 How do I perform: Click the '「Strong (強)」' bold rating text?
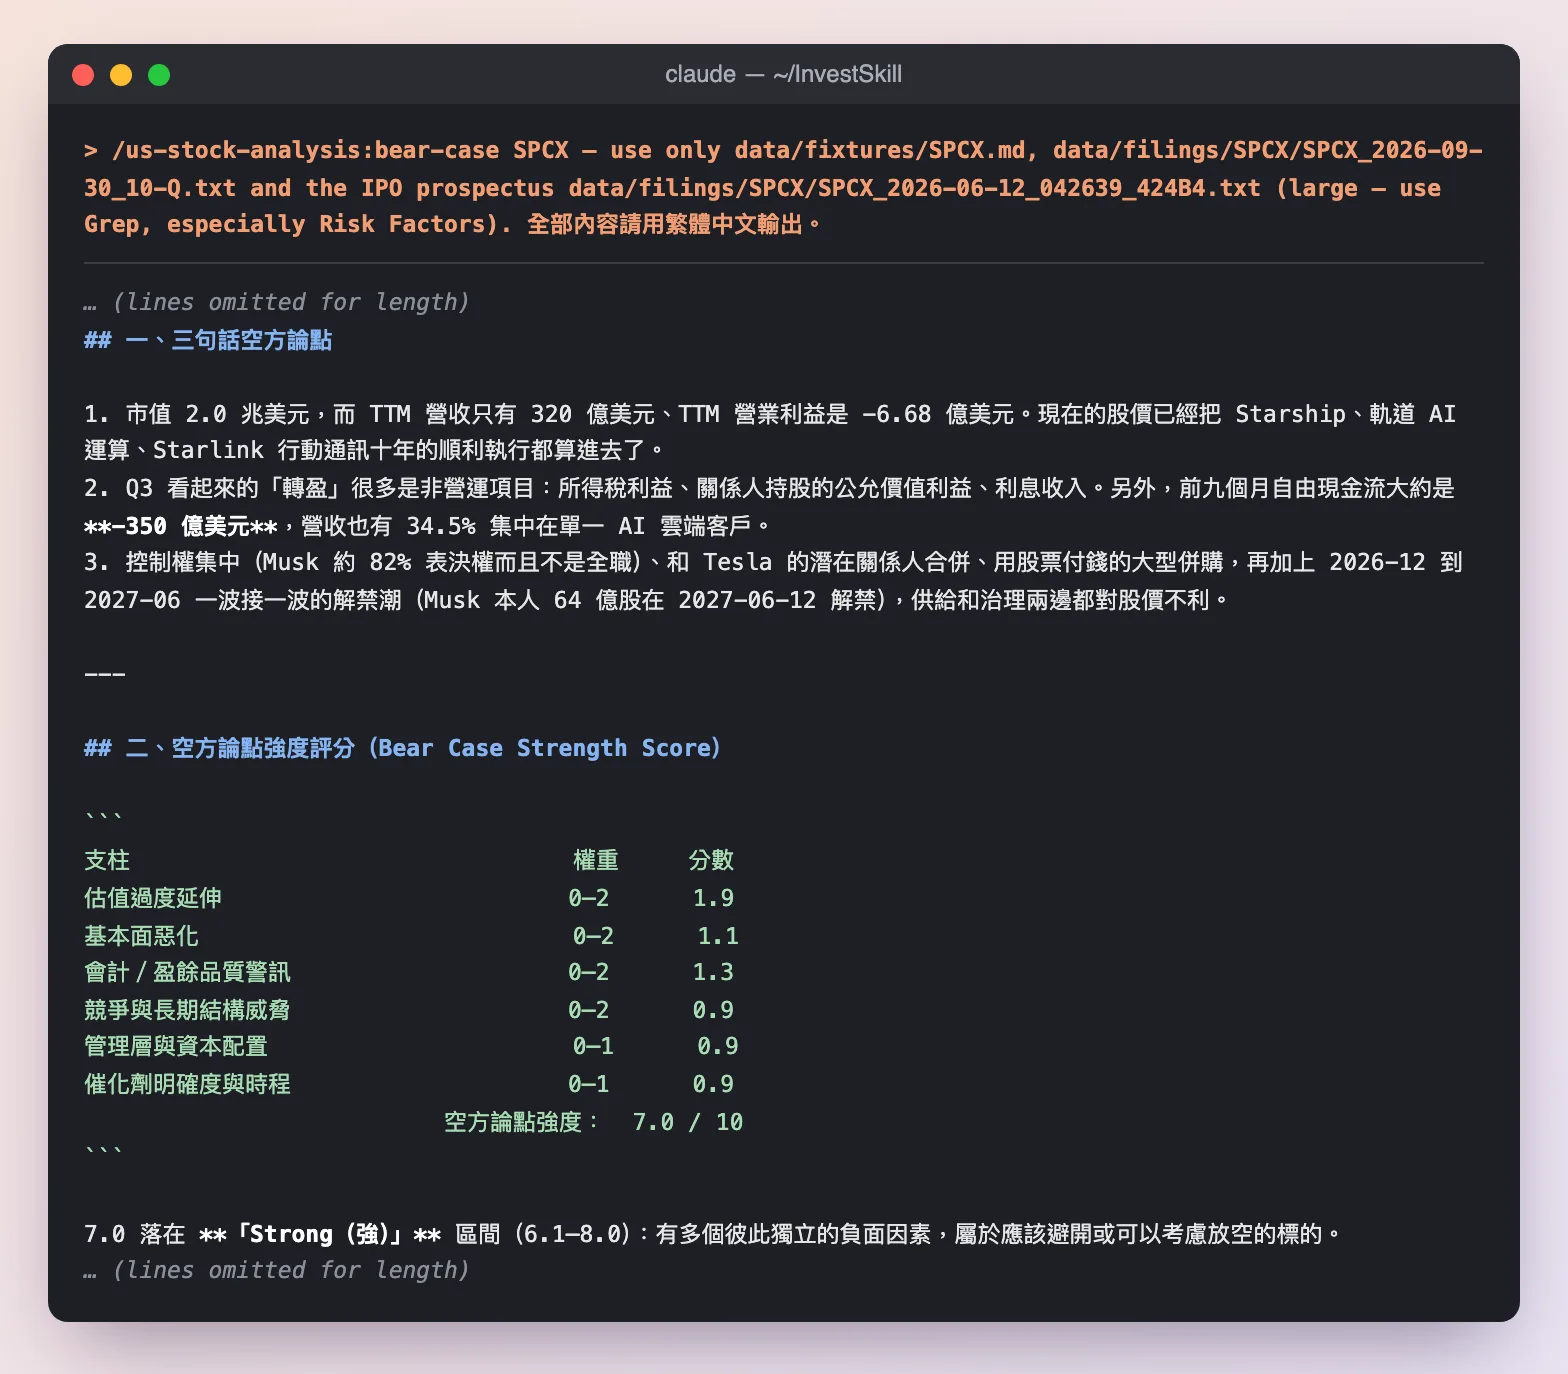pyautogui.click(x=318, y=1234)
